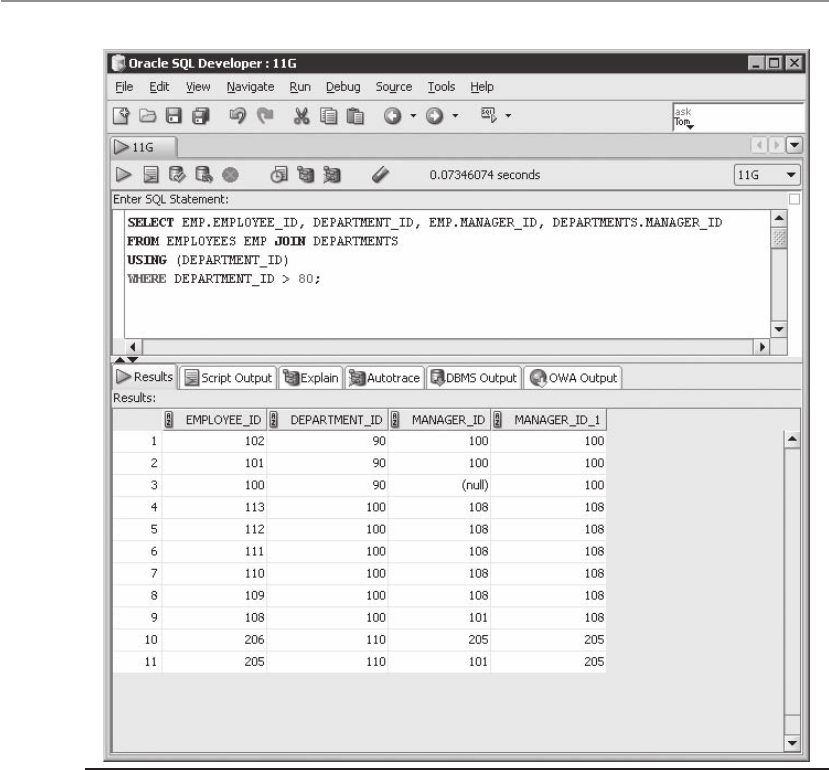Image resolution: width=829 pixels, height=770 pixels.
Task: Open the SQL Worksheet dropdown arrow
Action: pyautogui.click(x=508, y=116)
